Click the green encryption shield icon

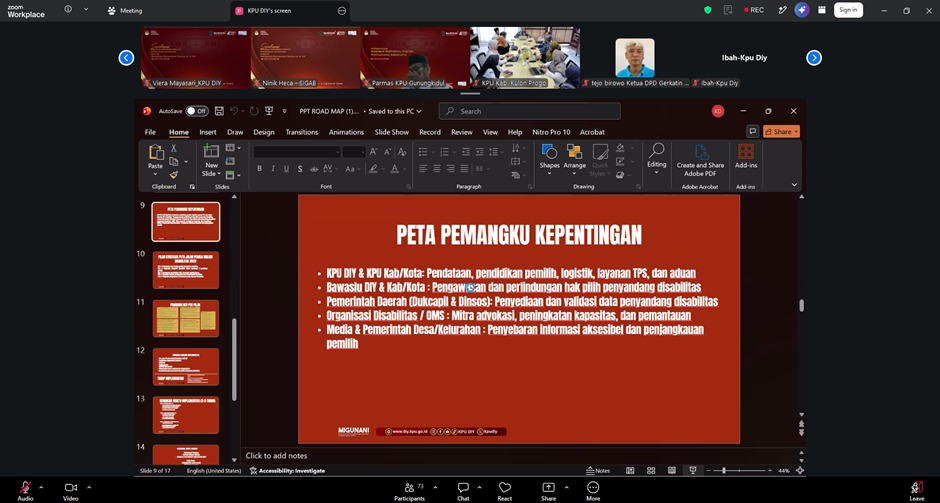[708, 10]
